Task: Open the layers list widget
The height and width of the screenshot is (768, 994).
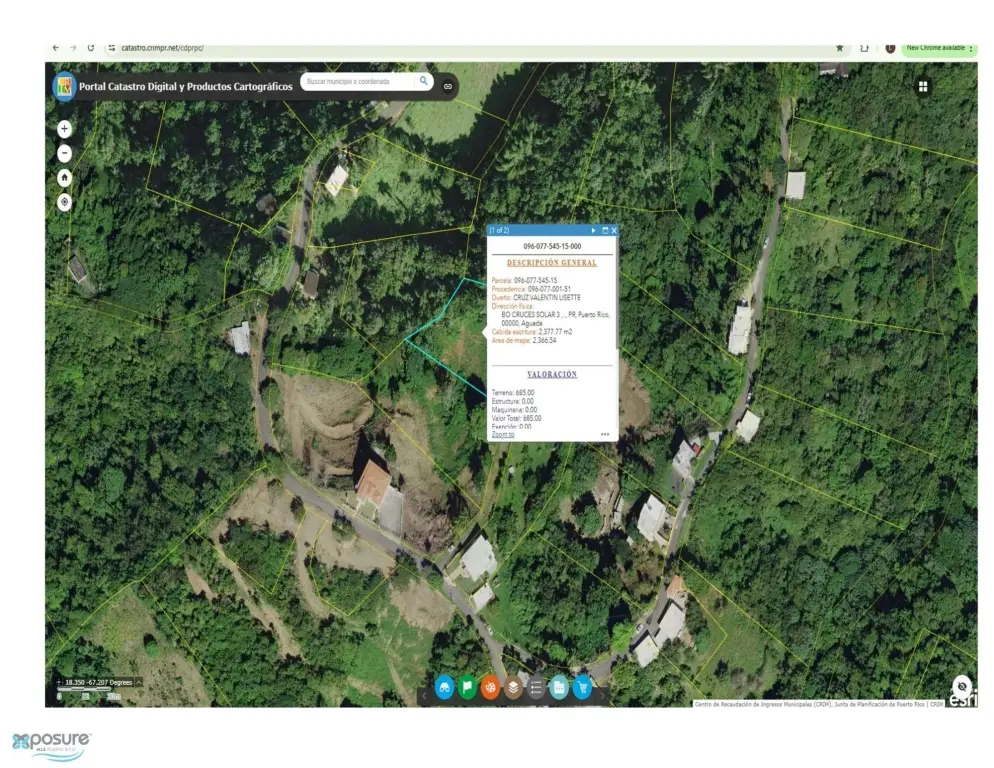Action: point(513,688)
